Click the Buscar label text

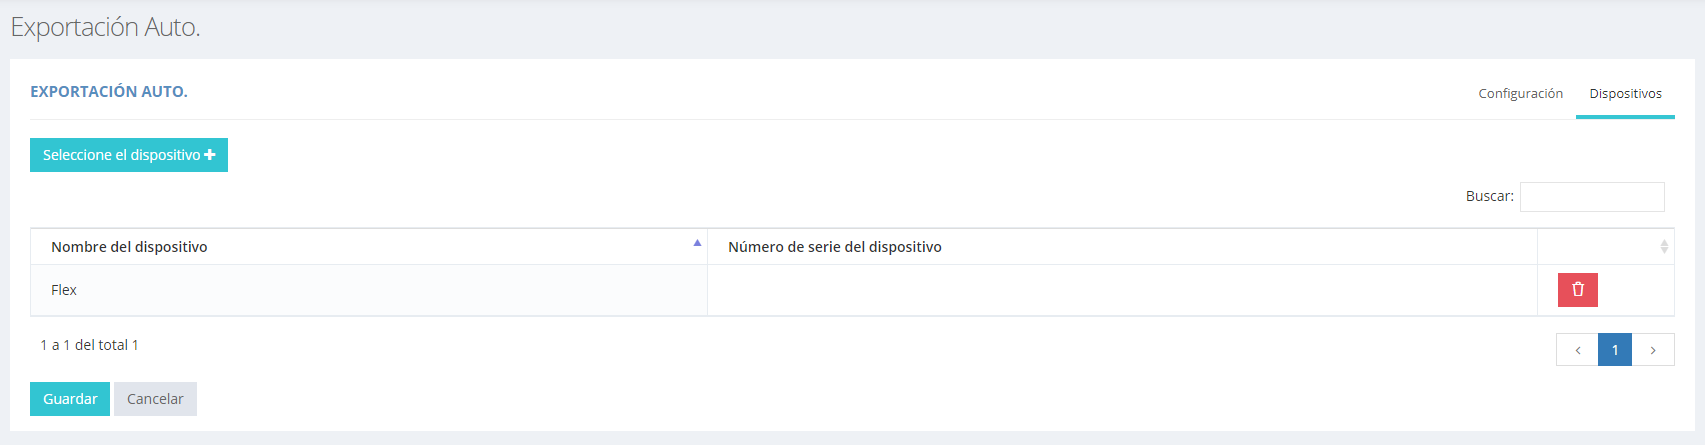pyautogui.click(x=1489, y=197)
